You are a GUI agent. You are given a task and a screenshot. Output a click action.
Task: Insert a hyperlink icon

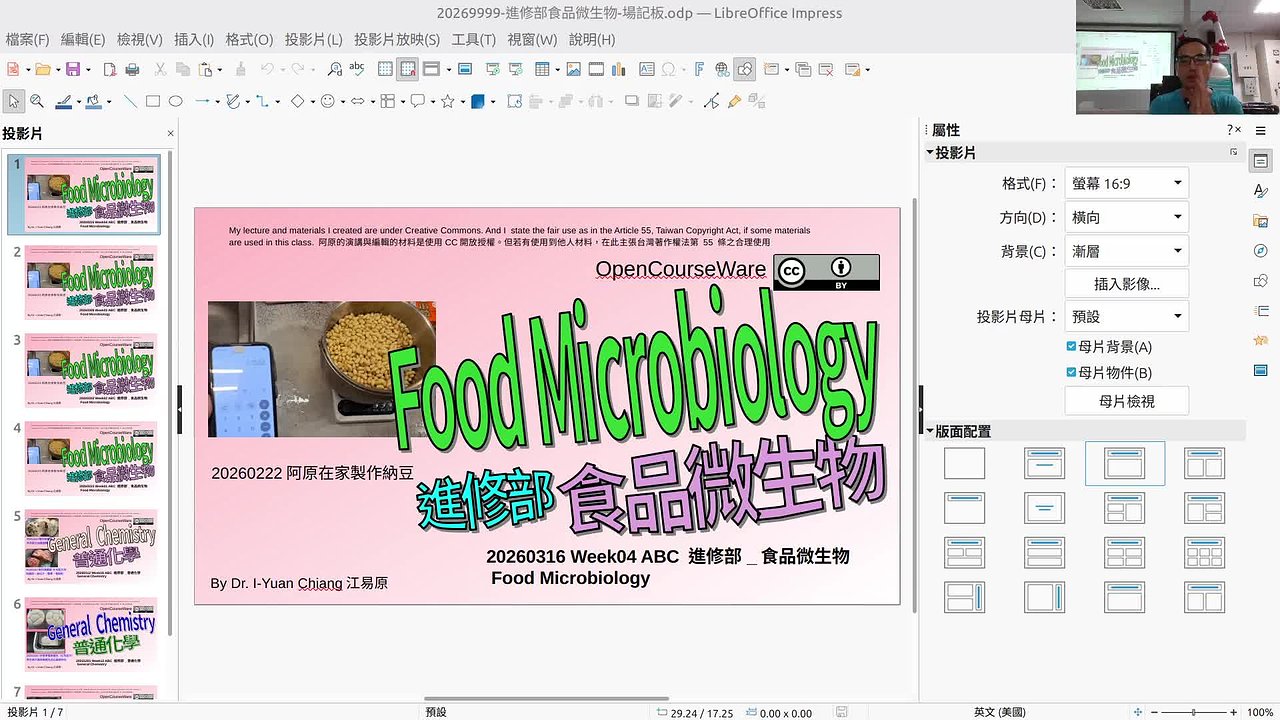[723, 70]
